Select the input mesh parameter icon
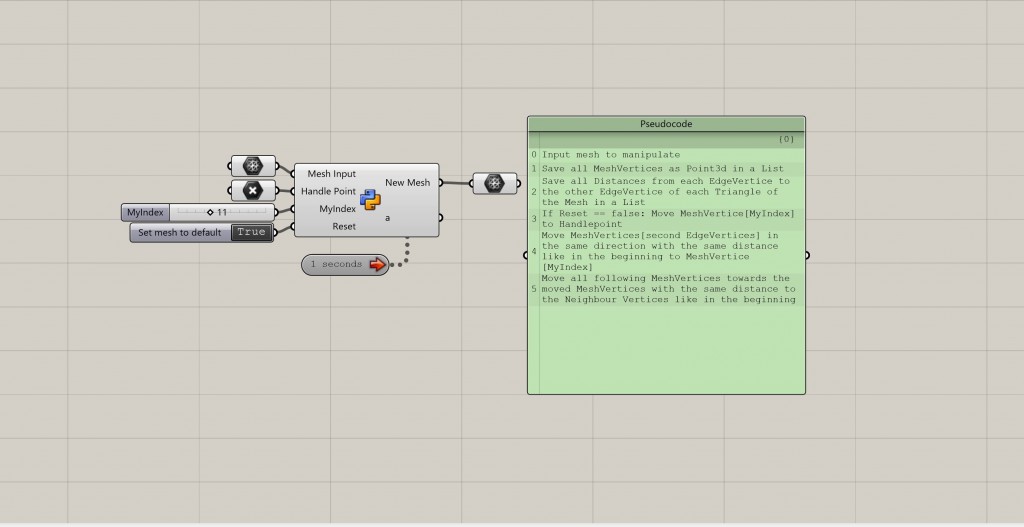This screenshot has height=527, width=1024. [x=253, y=165]
